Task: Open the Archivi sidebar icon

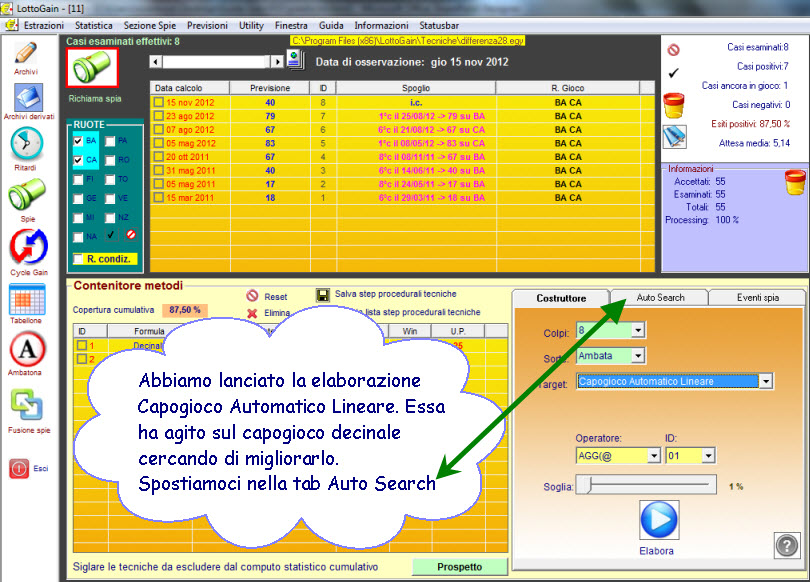Action: [x=26, y=53]
